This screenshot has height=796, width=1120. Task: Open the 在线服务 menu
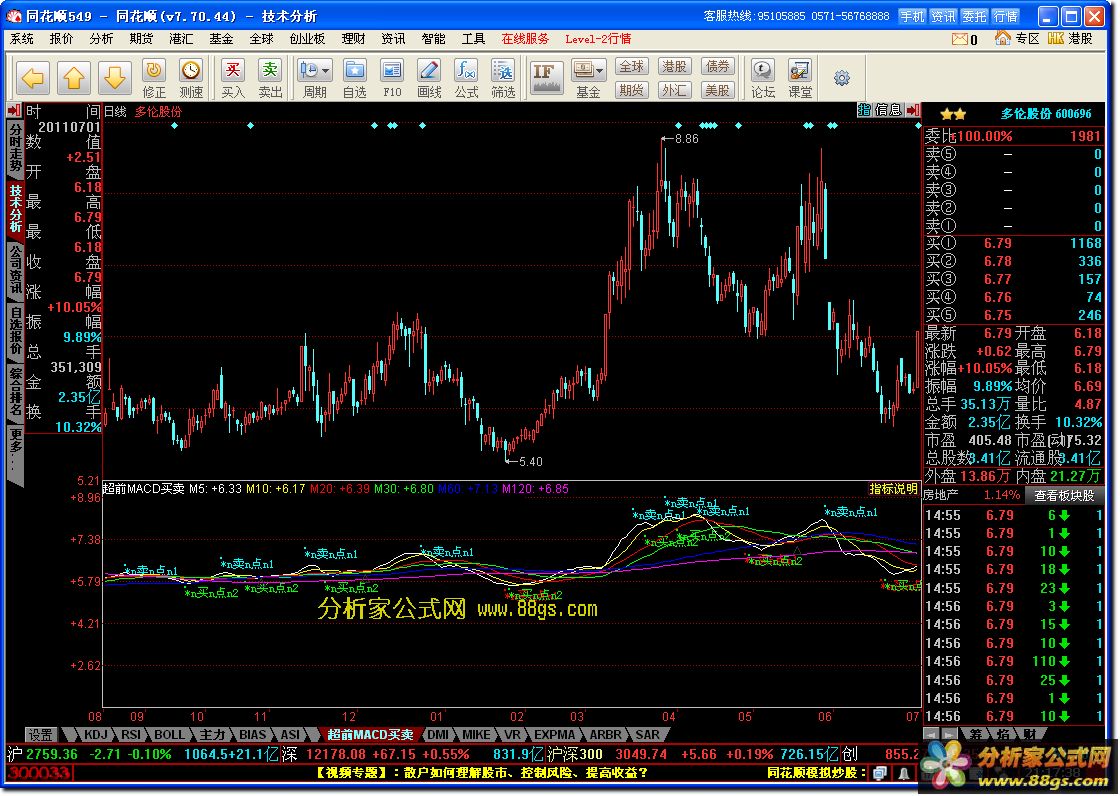point(525,39)
